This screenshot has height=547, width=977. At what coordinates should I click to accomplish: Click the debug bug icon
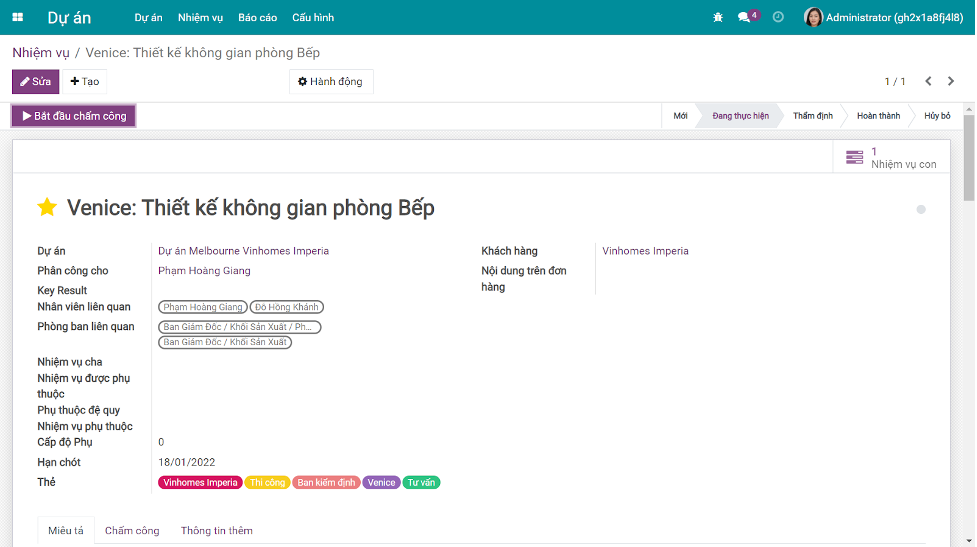[718, 17]
